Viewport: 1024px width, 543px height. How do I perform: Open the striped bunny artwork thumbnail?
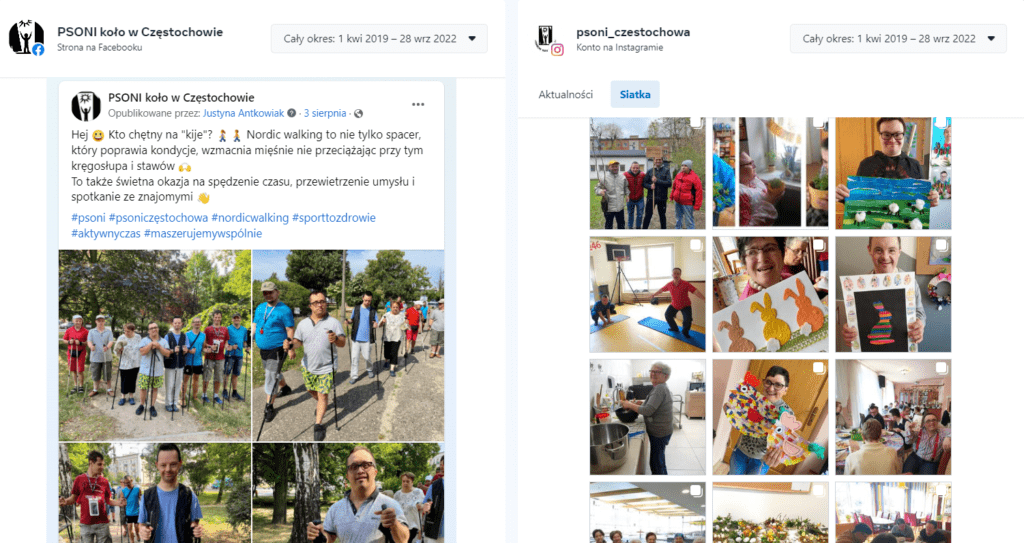tap(893, 295)
